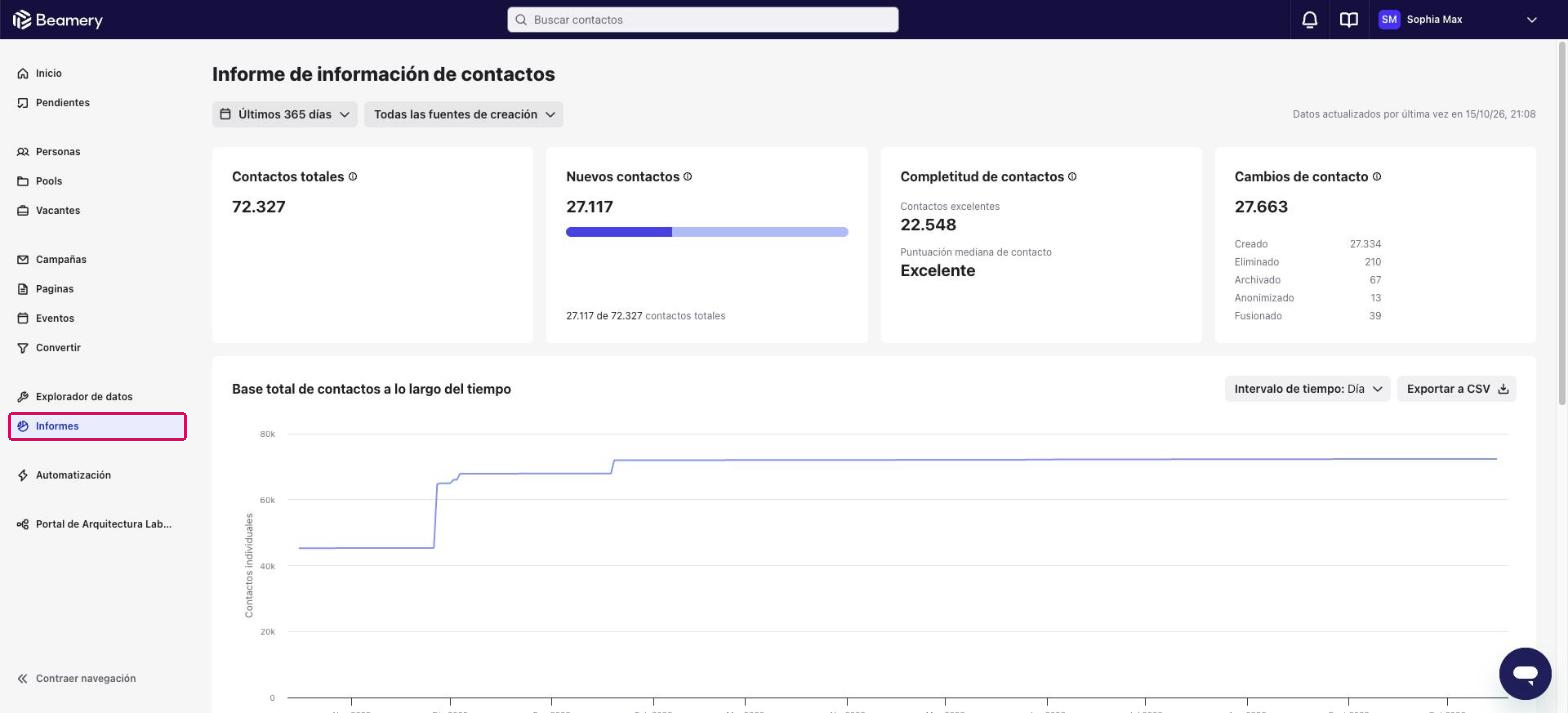1568x713 pixels.
Task: Click info icon next to Cambios de contacto
Action: 1377,177
